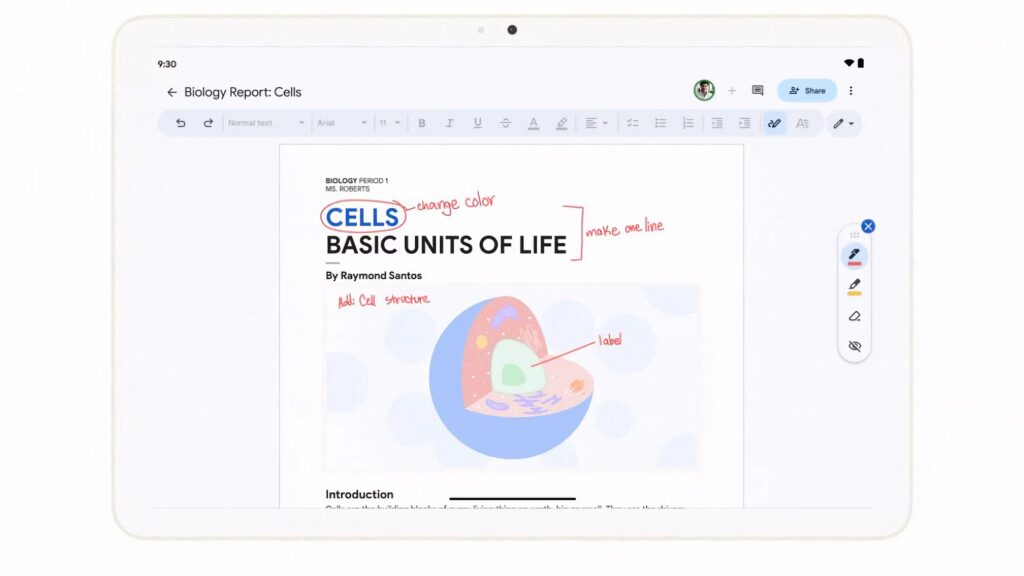1024x576 pixels.
Task: Click the BIOLOGY PERIOD 1 header text
Action: click(357, 180)
